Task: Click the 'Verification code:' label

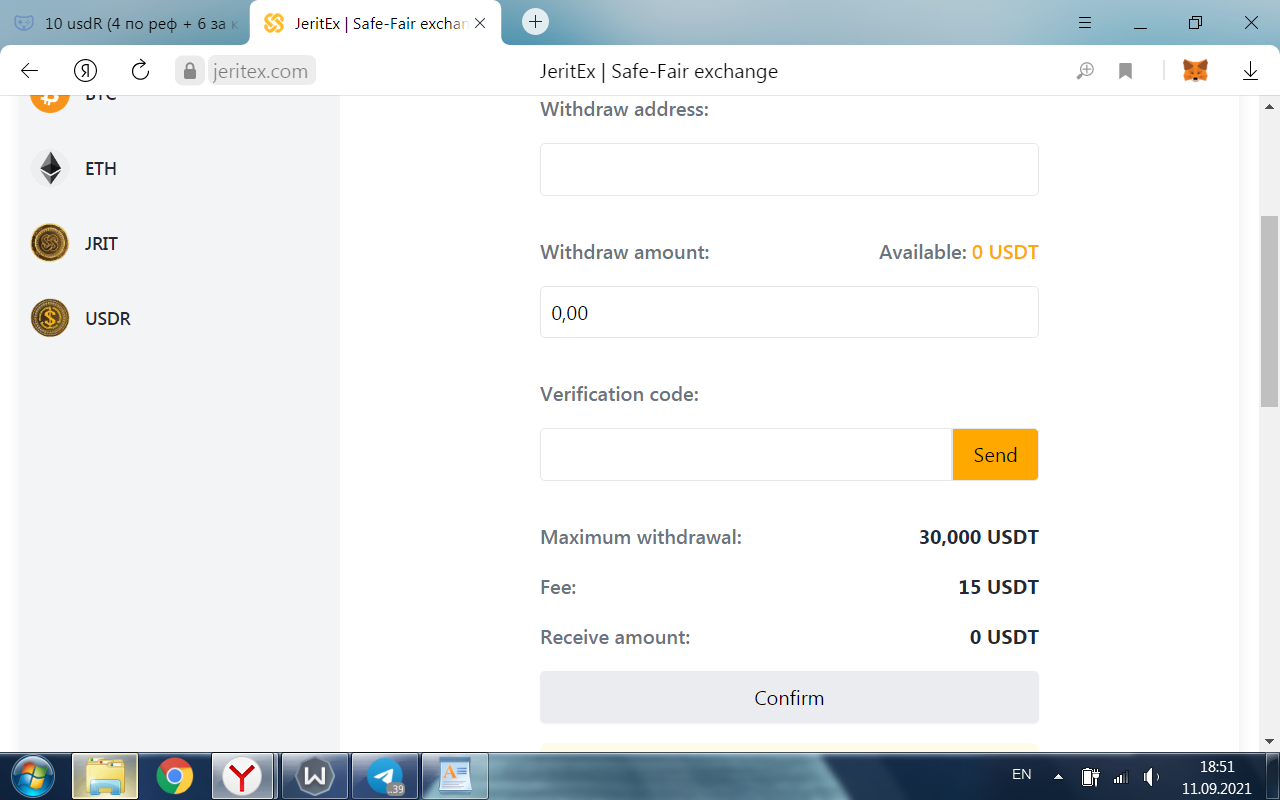Action: click(619, 395)
